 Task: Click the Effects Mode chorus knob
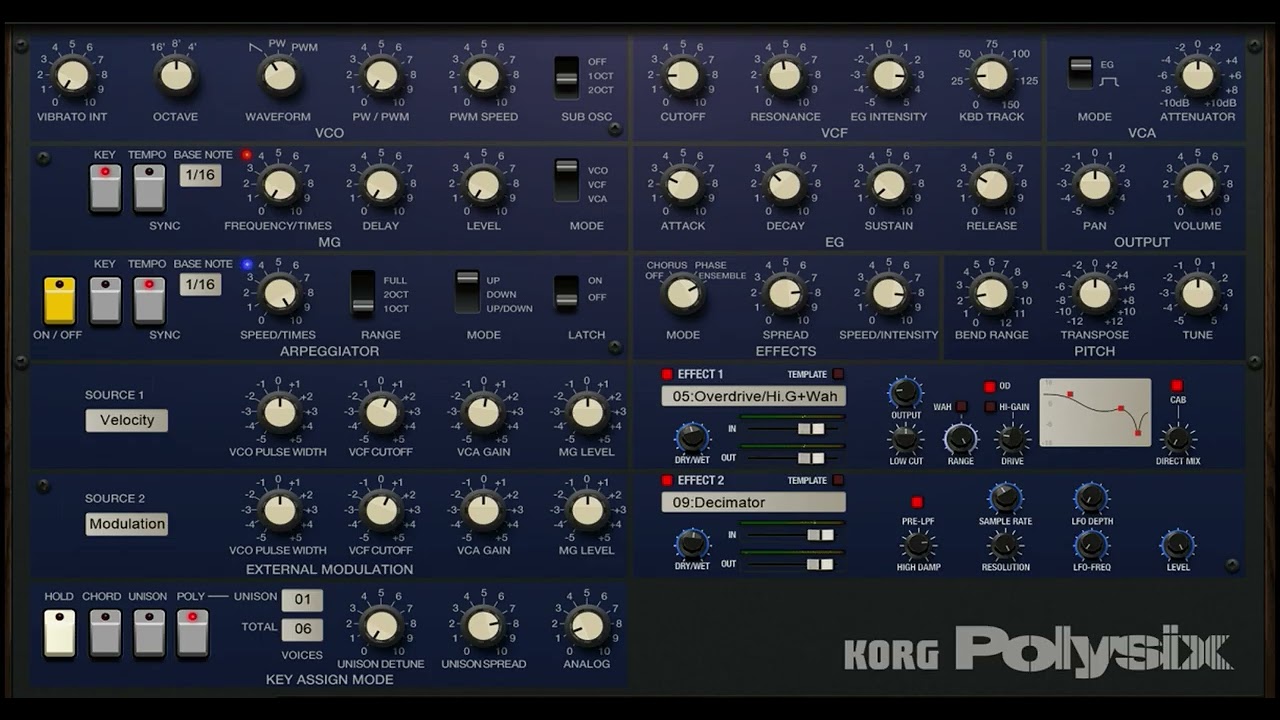pos(683,294)
